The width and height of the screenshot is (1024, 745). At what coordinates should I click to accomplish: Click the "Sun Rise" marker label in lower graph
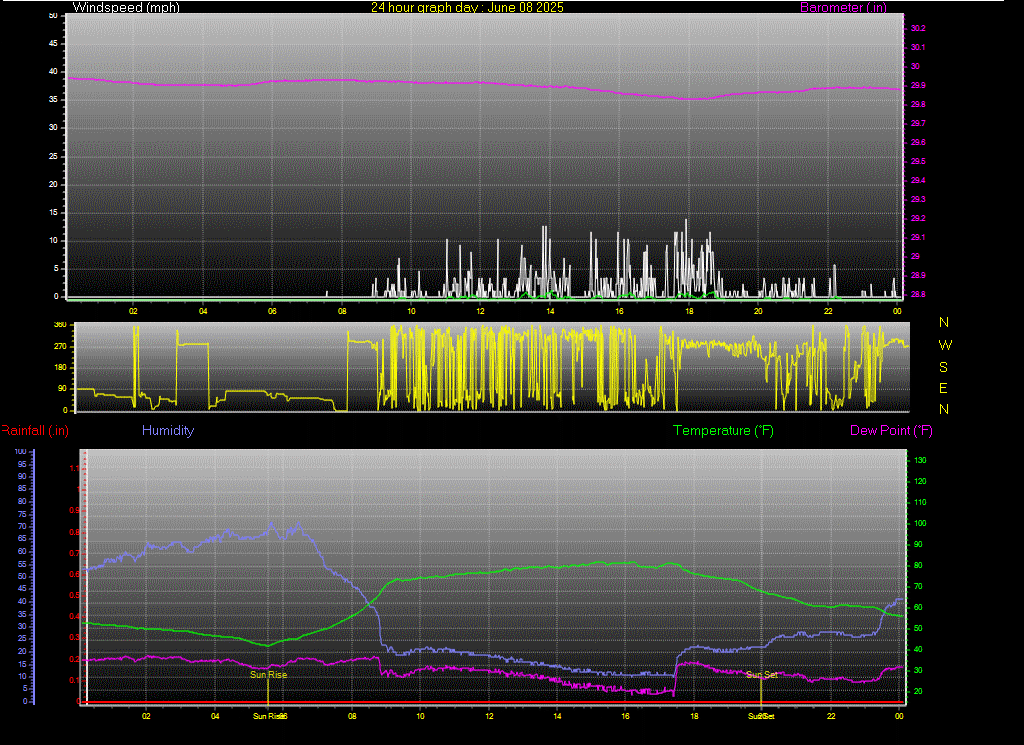click(268, 674)
